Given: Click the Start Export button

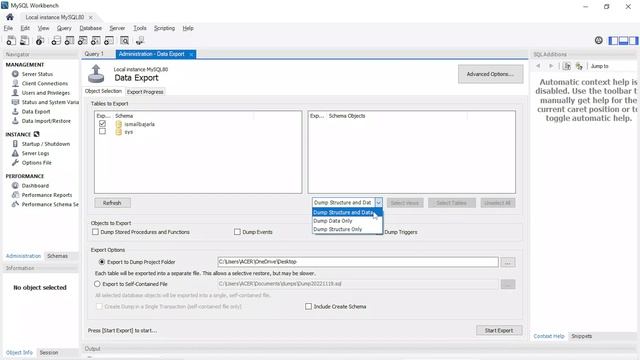Looking at the screenshot, I should [499, 330].
